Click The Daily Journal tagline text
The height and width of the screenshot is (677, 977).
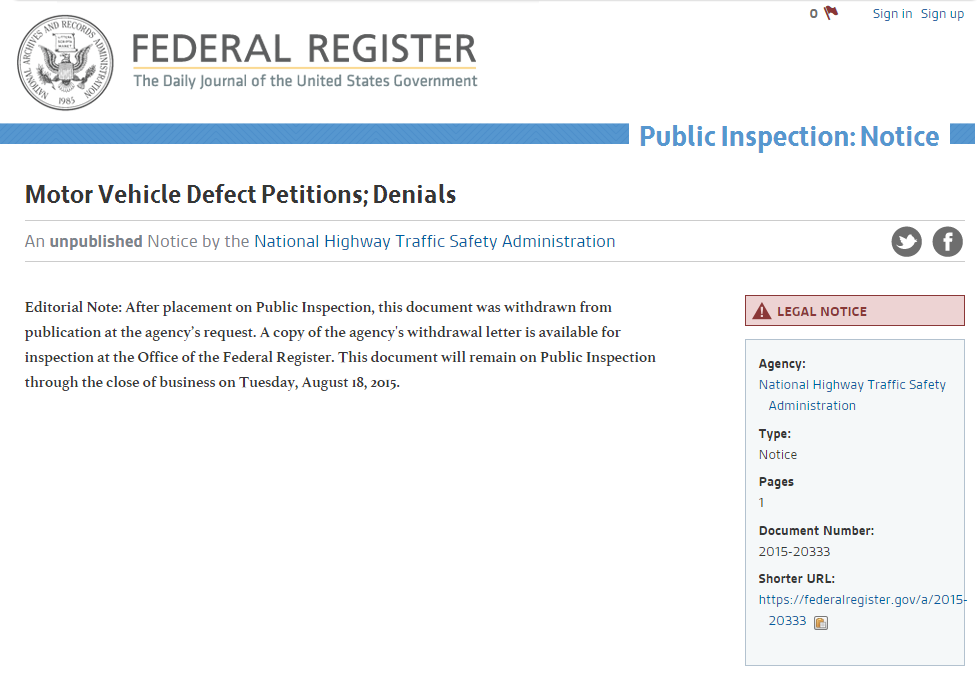[305, 81]
